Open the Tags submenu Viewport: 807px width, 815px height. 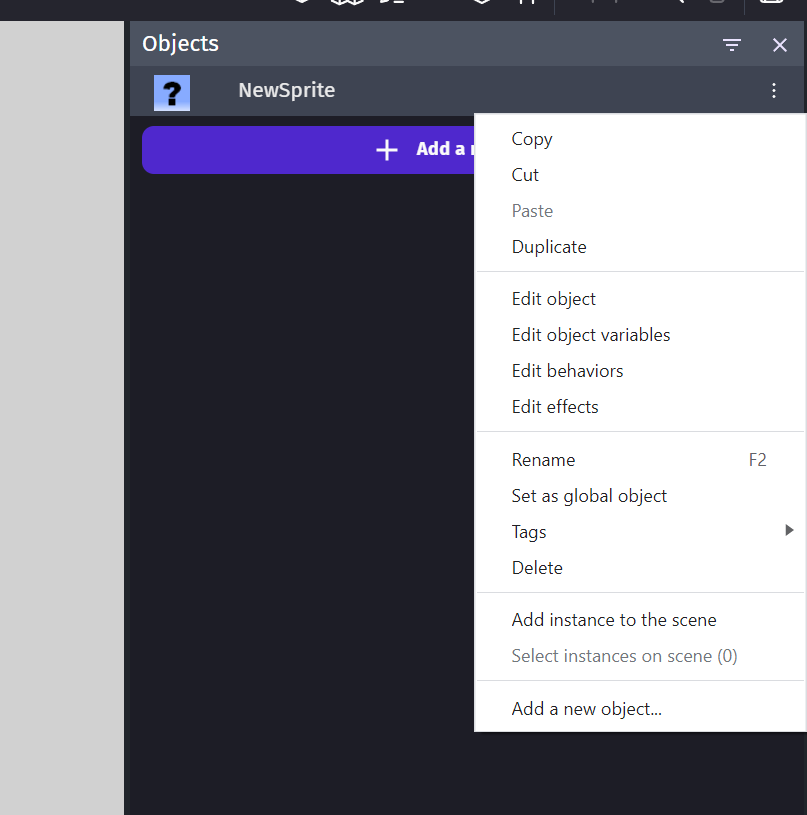click(x=528, y=531)
